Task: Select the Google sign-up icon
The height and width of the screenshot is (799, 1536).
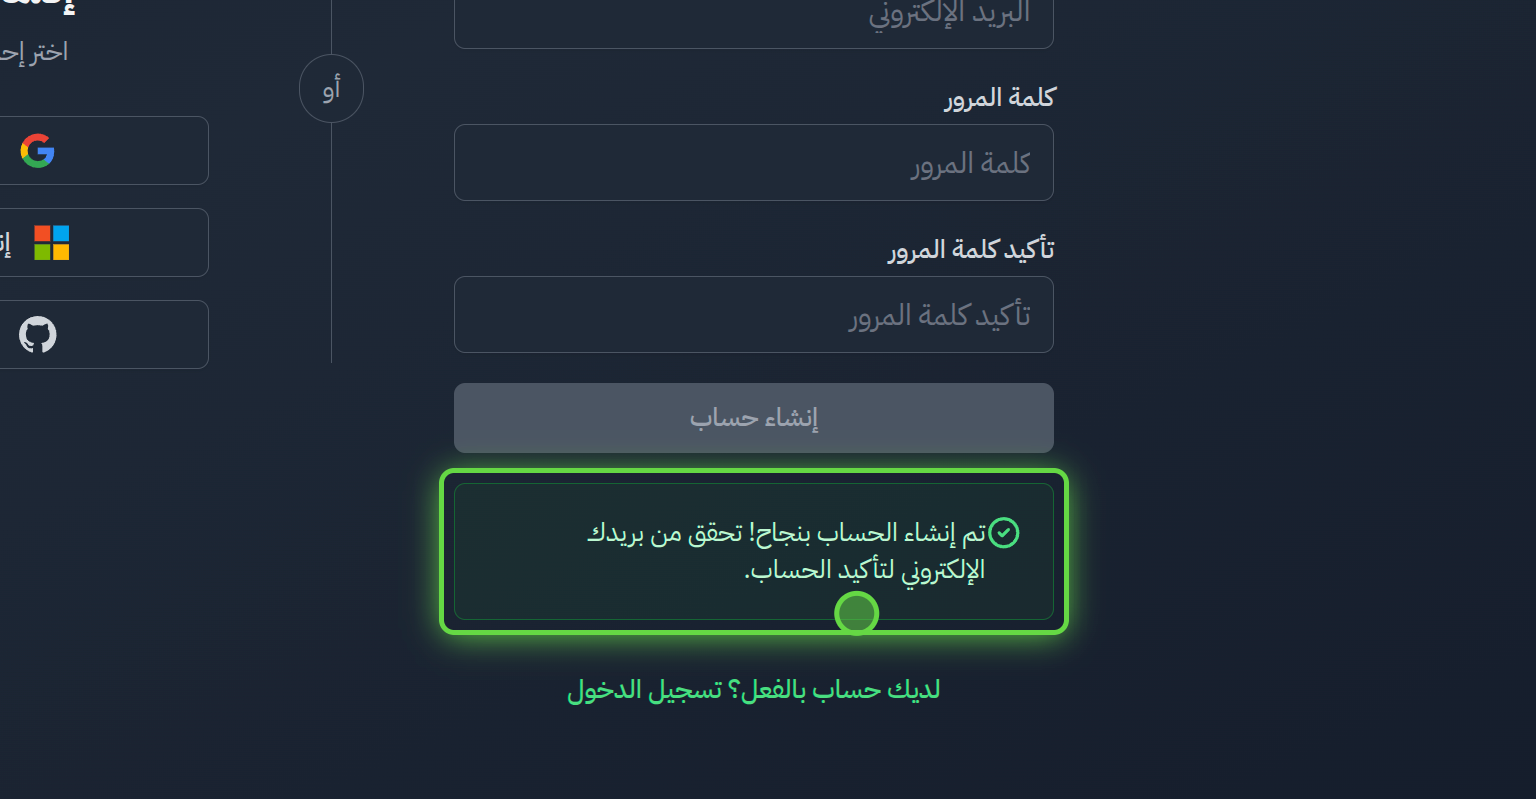Action: 36,150
